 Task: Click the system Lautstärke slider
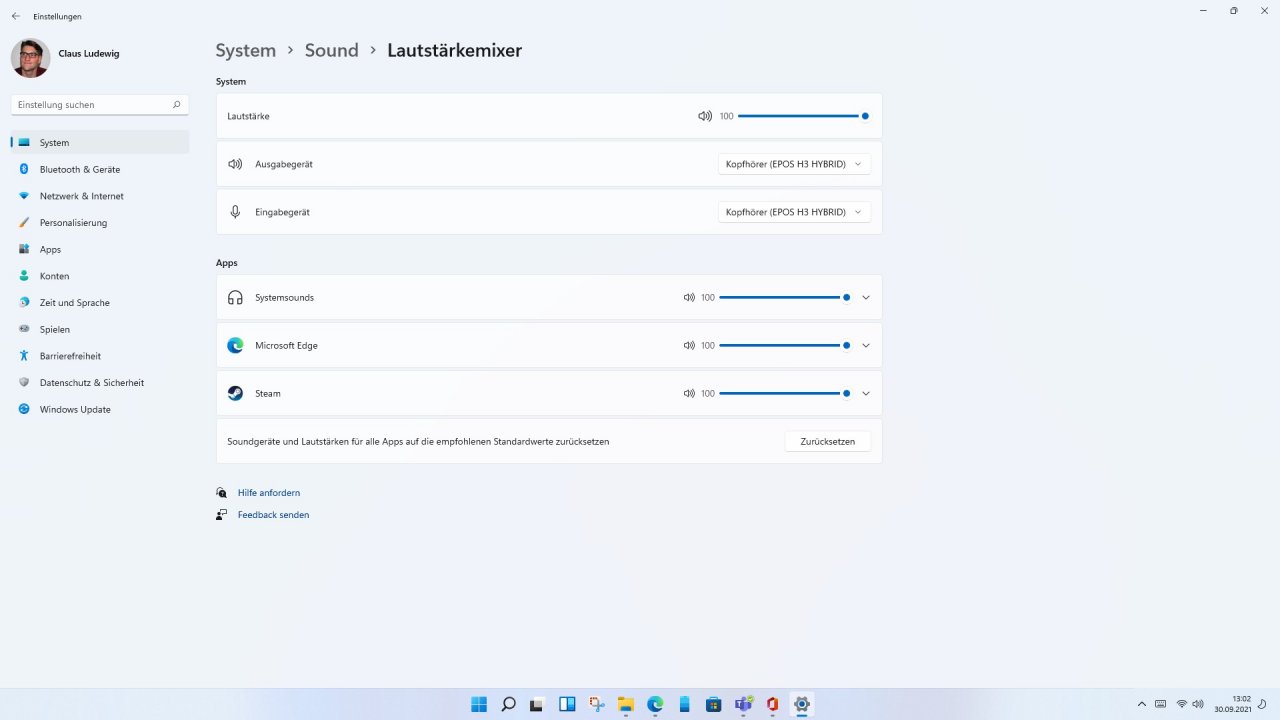coord(803,116)
